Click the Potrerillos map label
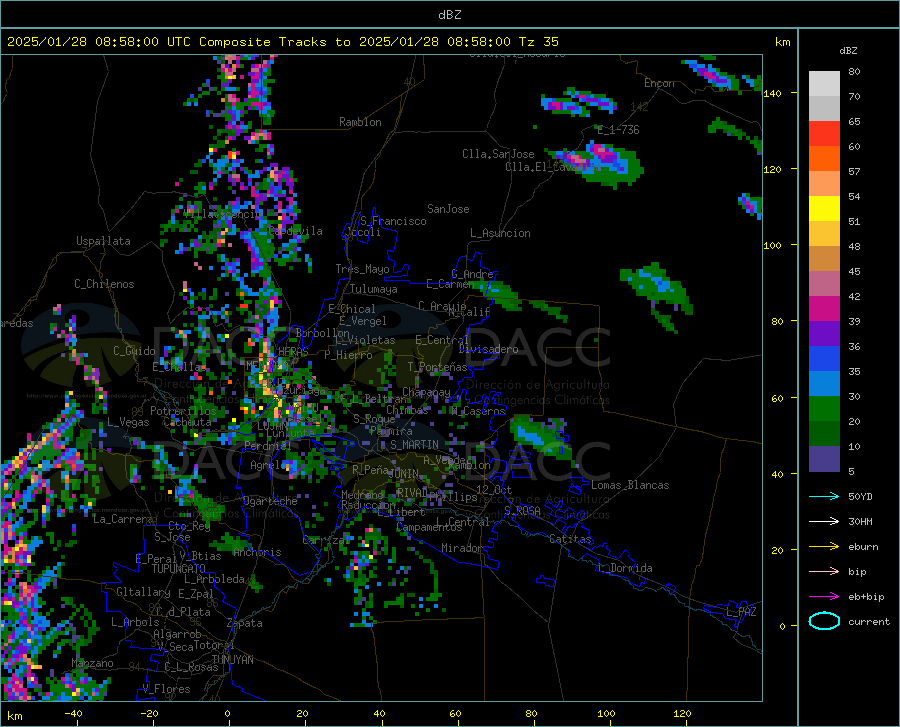The width and height of the screenshot is (900, 727). [x=183, y=411]
